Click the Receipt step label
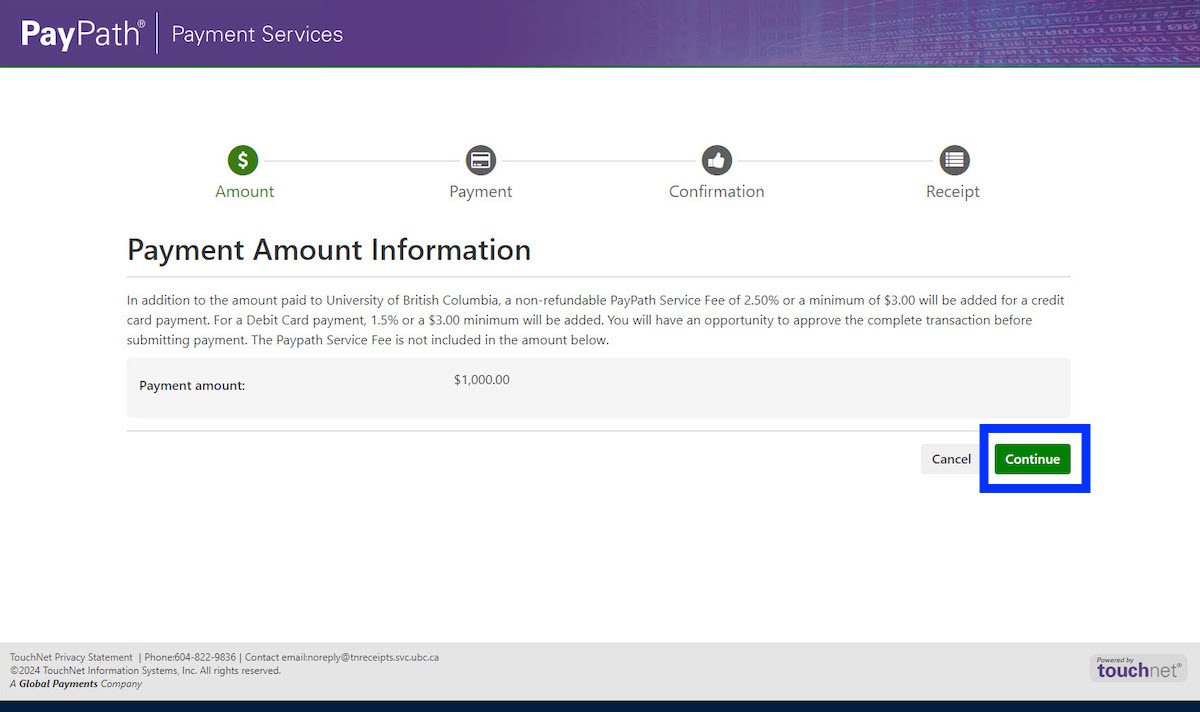This screenshot has width=1200, height=712. (x=952, y=191)
